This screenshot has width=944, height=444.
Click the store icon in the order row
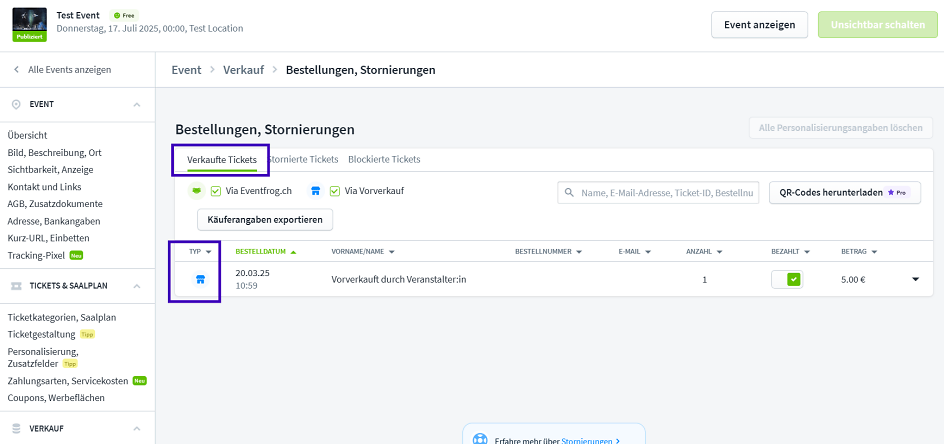click(200, 279)
